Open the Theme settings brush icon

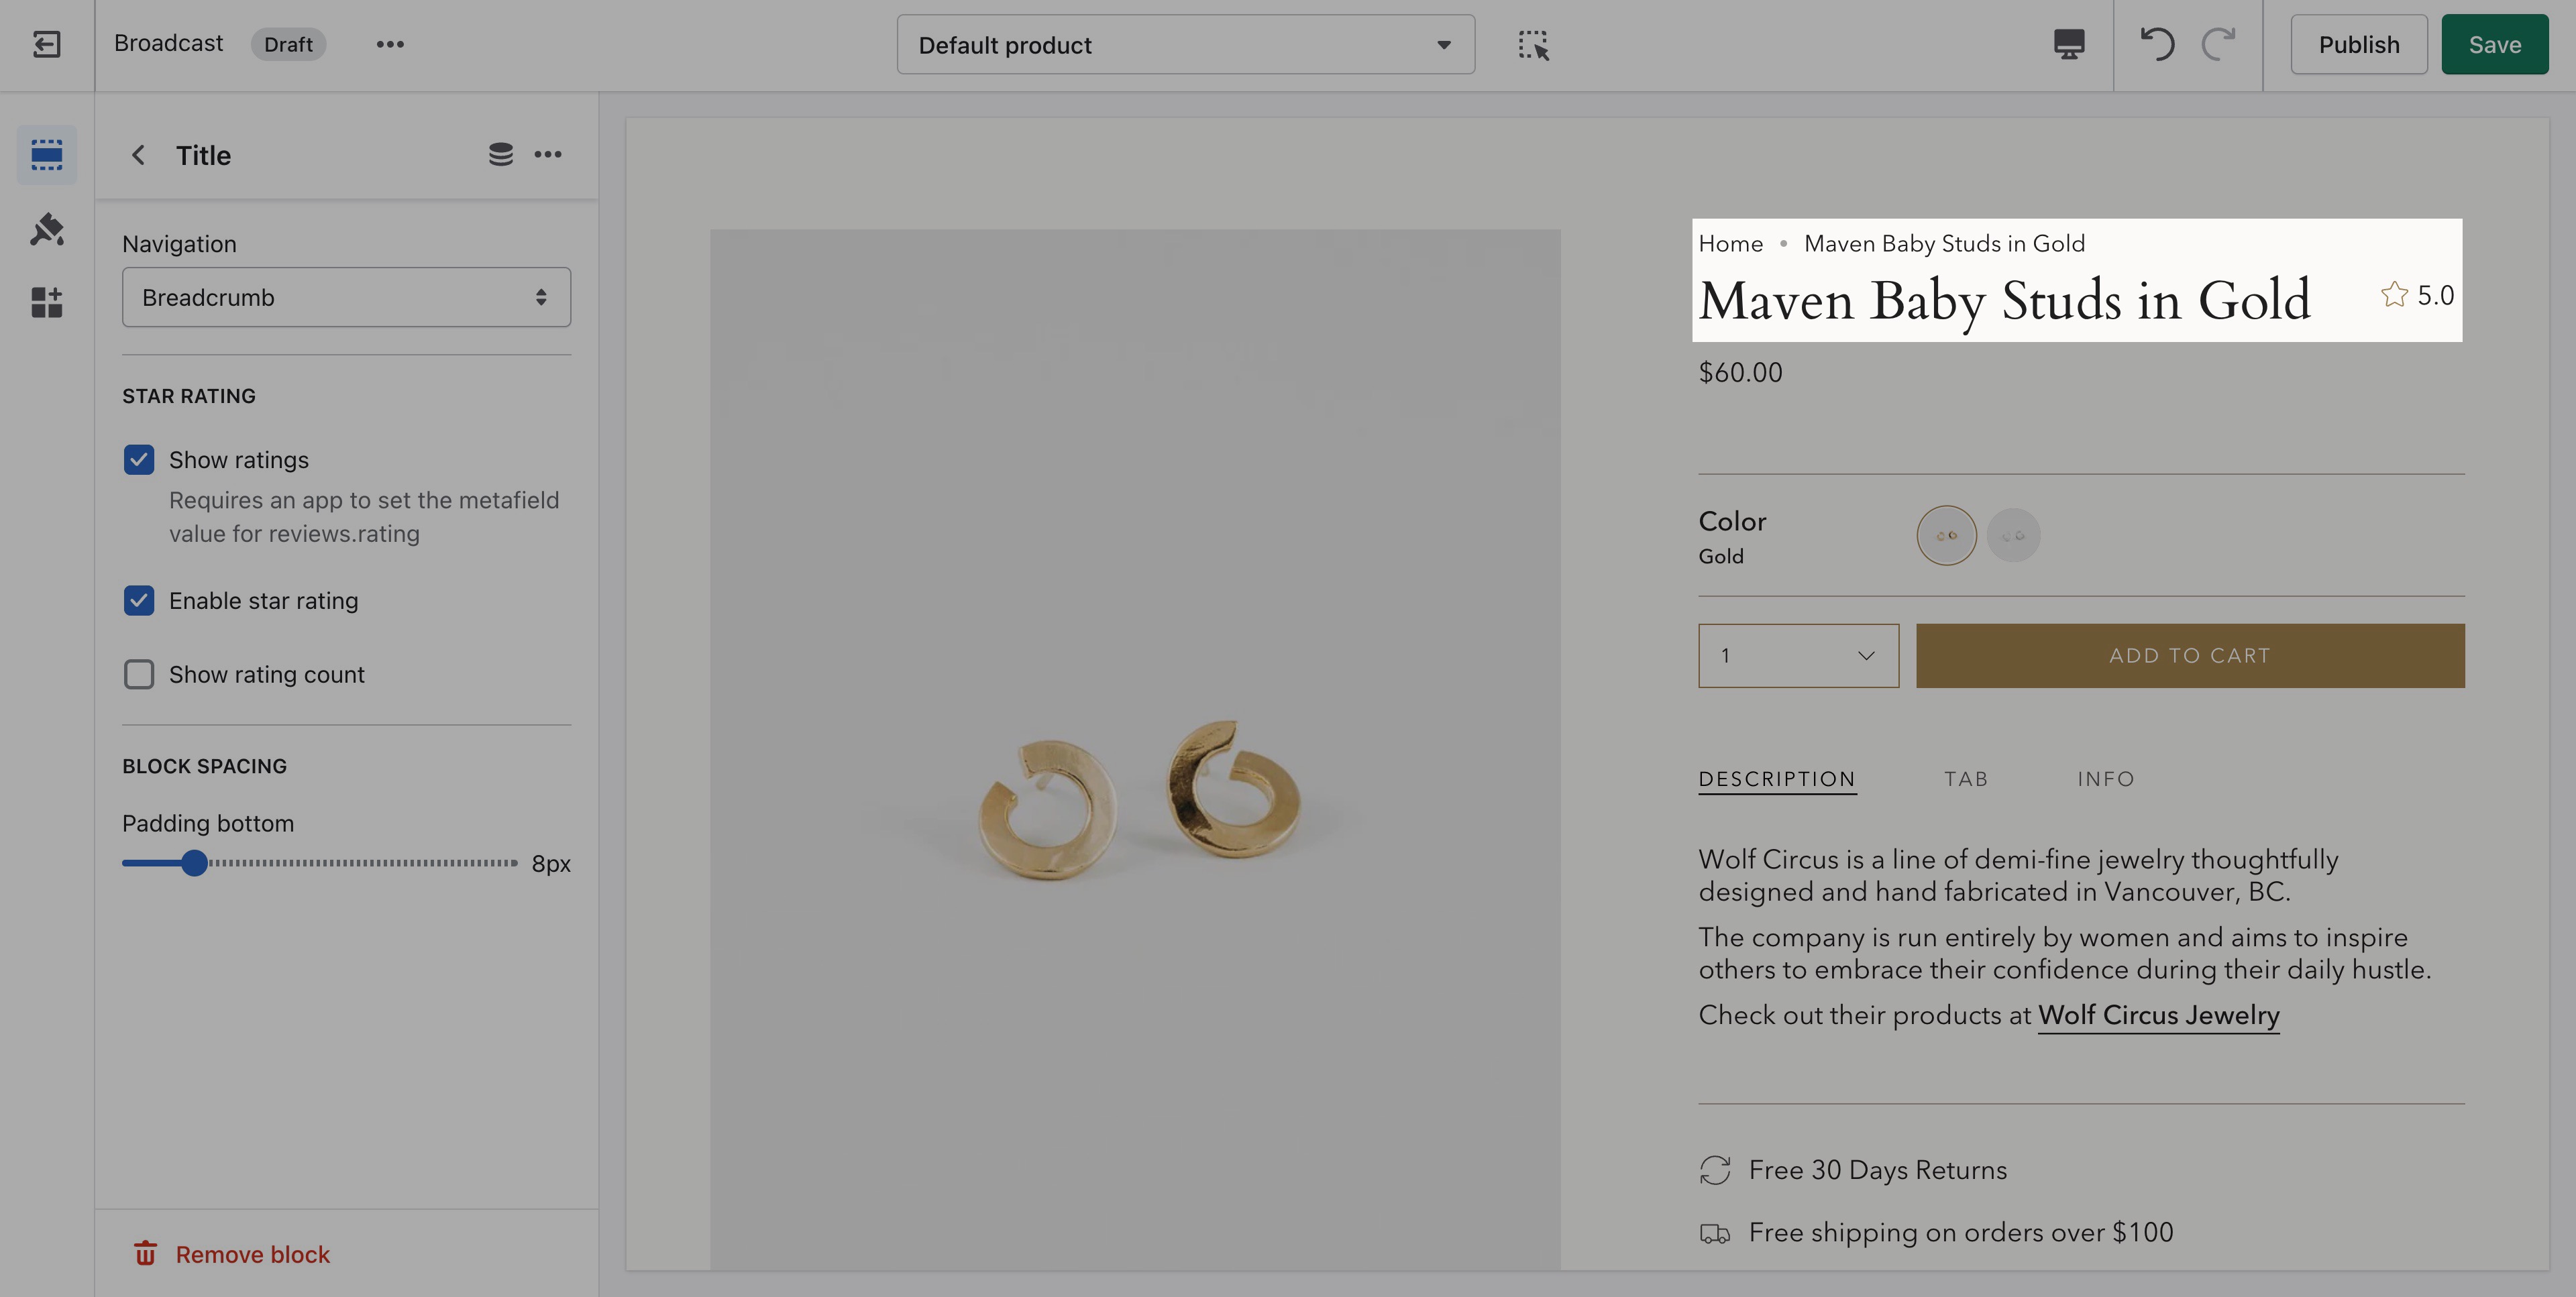point(47,229)
